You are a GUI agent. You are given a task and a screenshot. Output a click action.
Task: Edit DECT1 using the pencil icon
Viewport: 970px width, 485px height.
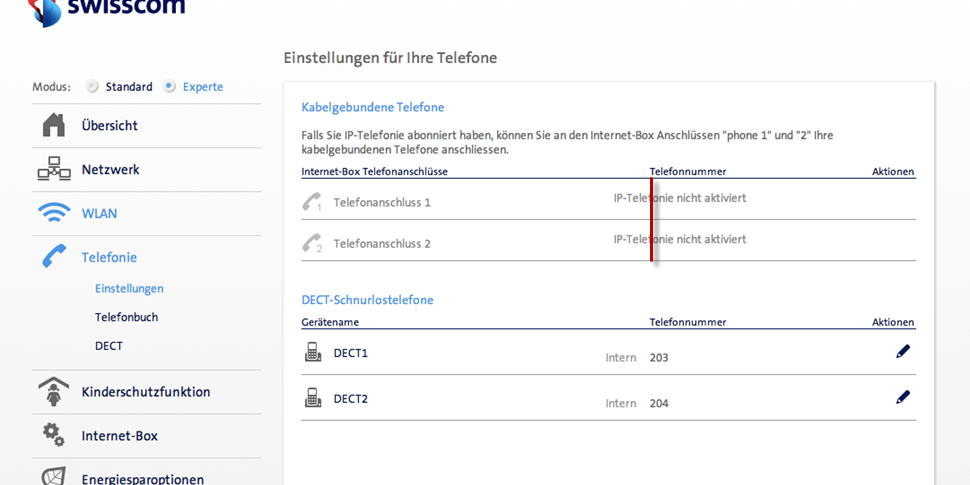[903, 352]
